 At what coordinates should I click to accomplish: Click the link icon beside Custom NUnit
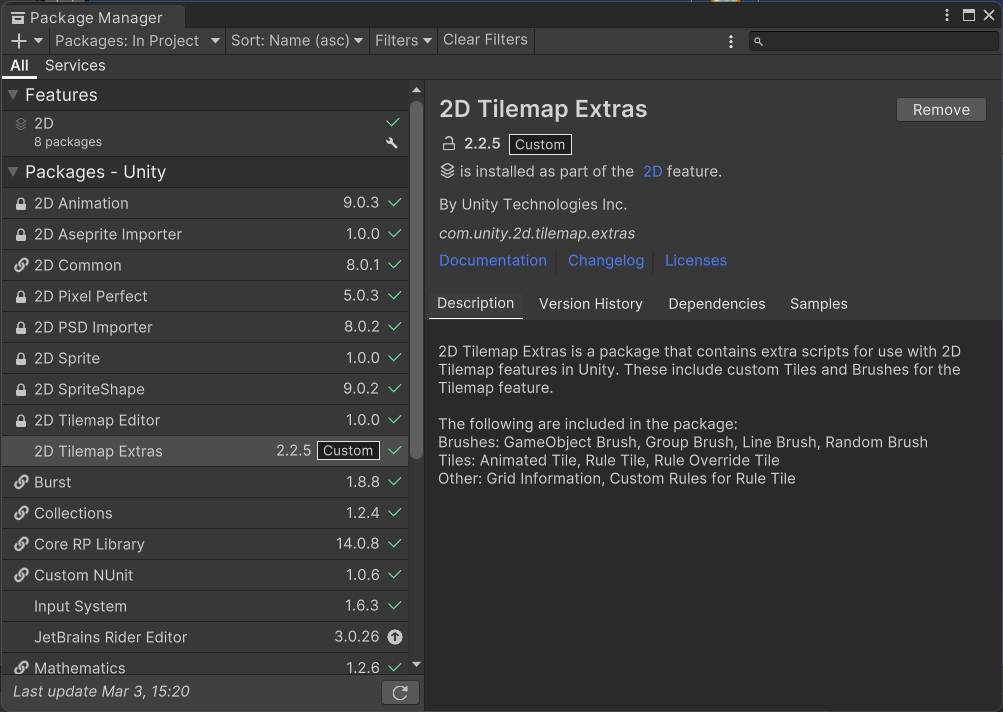(x=21, y=575)
